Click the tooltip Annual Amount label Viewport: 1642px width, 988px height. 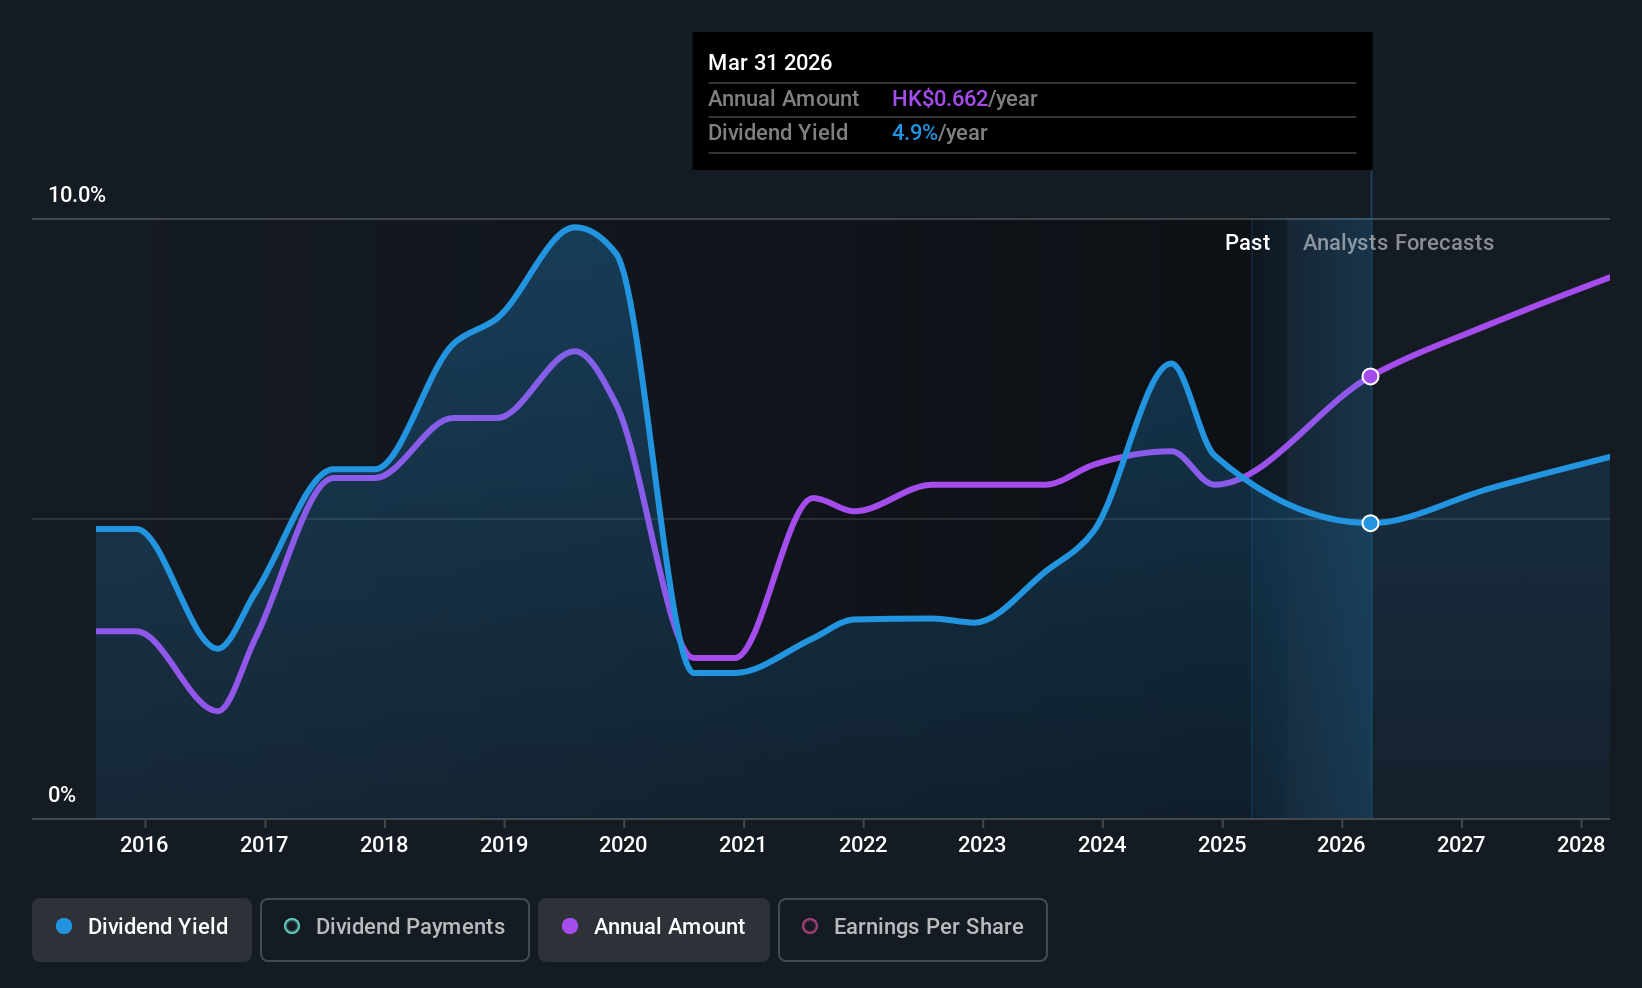coord(783,98)
